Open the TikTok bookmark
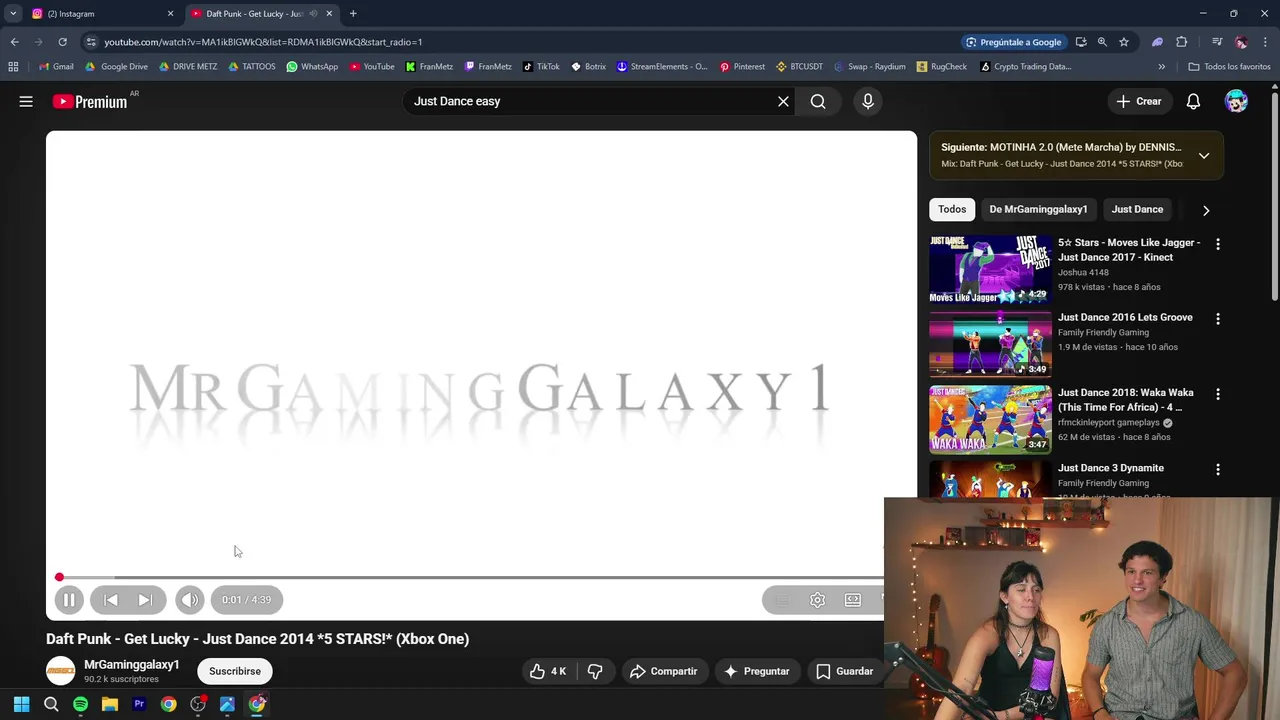 [541, 67]
